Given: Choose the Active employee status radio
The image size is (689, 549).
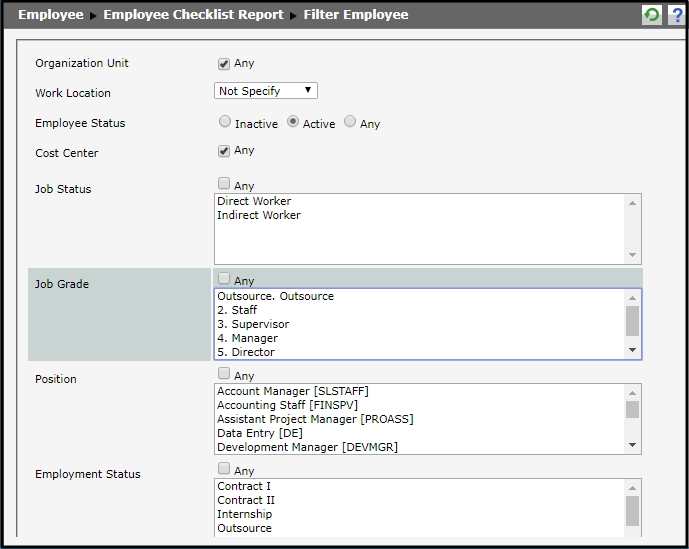Looking at the screenshot, I should click(x=293, y=123).
